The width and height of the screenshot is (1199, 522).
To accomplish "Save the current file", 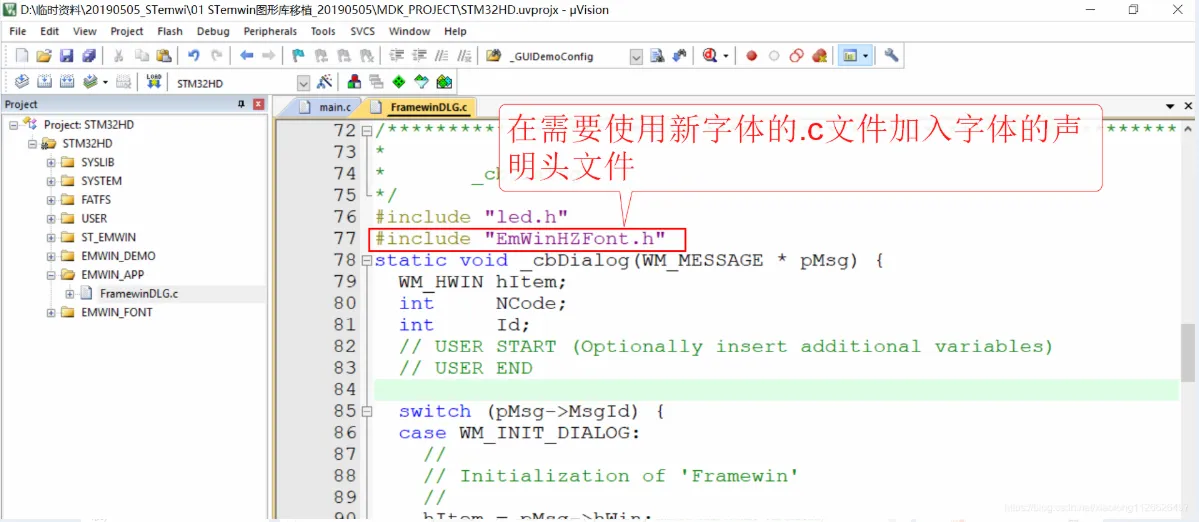I will 66,56.
